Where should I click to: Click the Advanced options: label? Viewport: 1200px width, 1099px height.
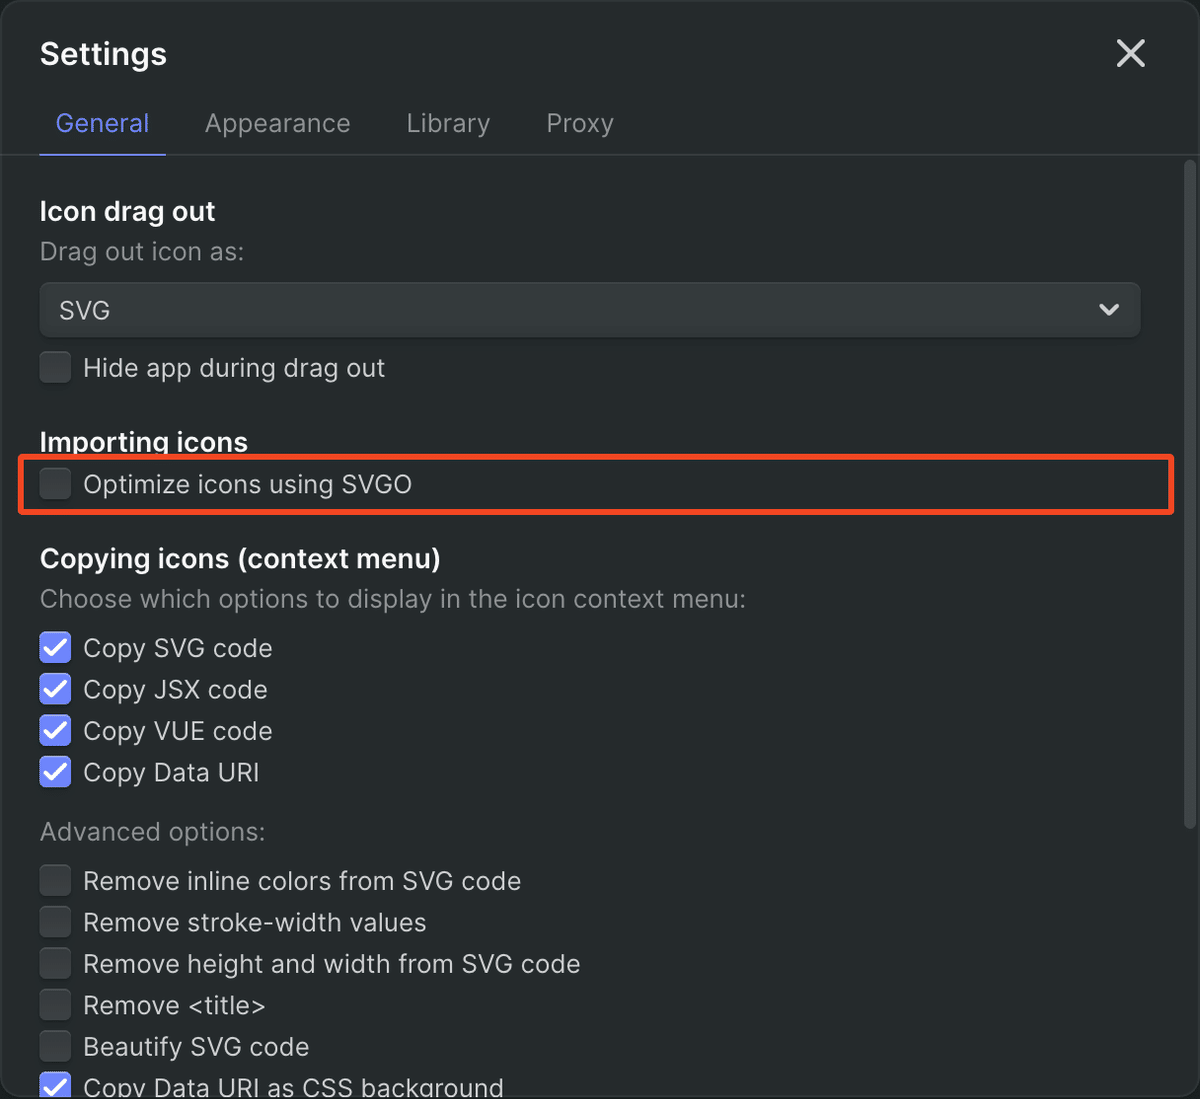click(152, 832)
